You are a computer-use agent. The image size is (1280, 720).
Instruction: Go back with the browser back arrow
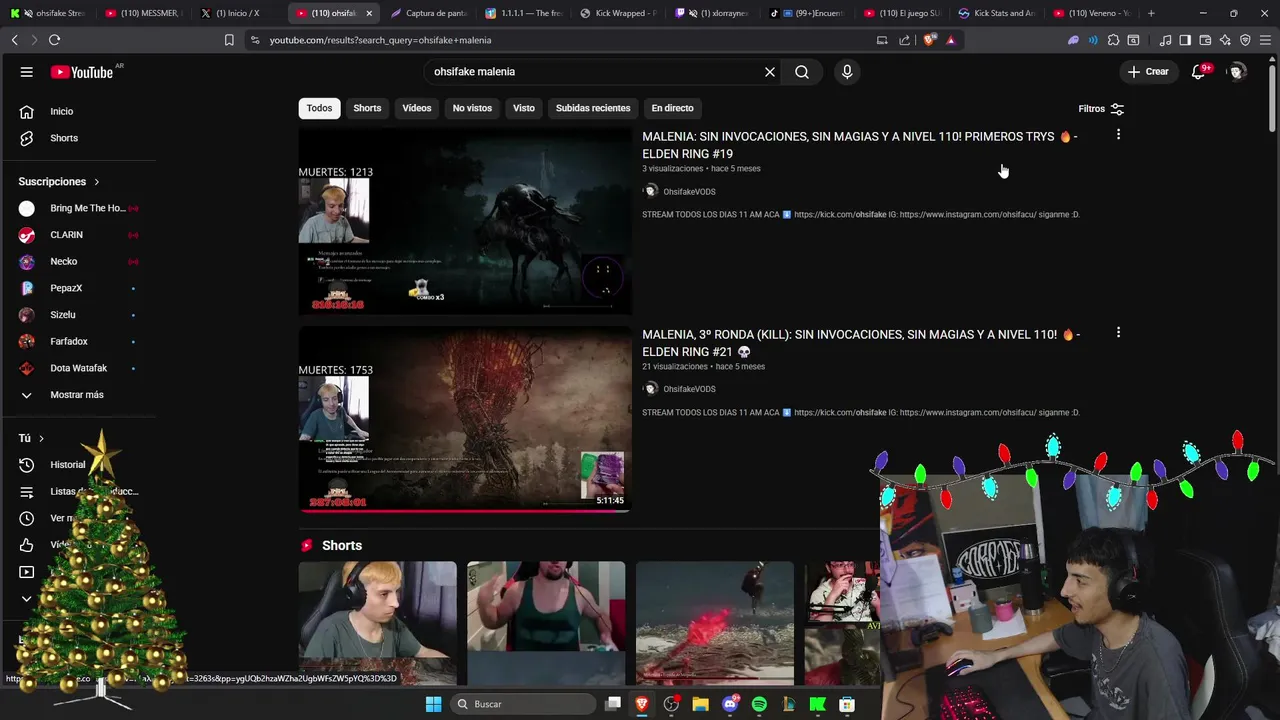[14, 40]
